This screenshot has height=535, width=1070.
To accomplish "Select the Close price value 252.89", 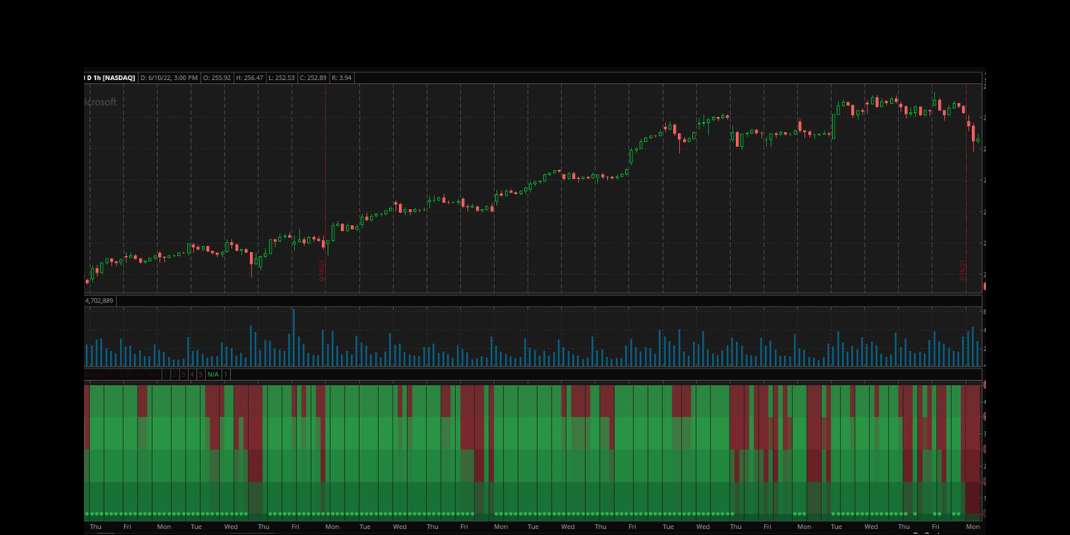I will tap(313, 78).
